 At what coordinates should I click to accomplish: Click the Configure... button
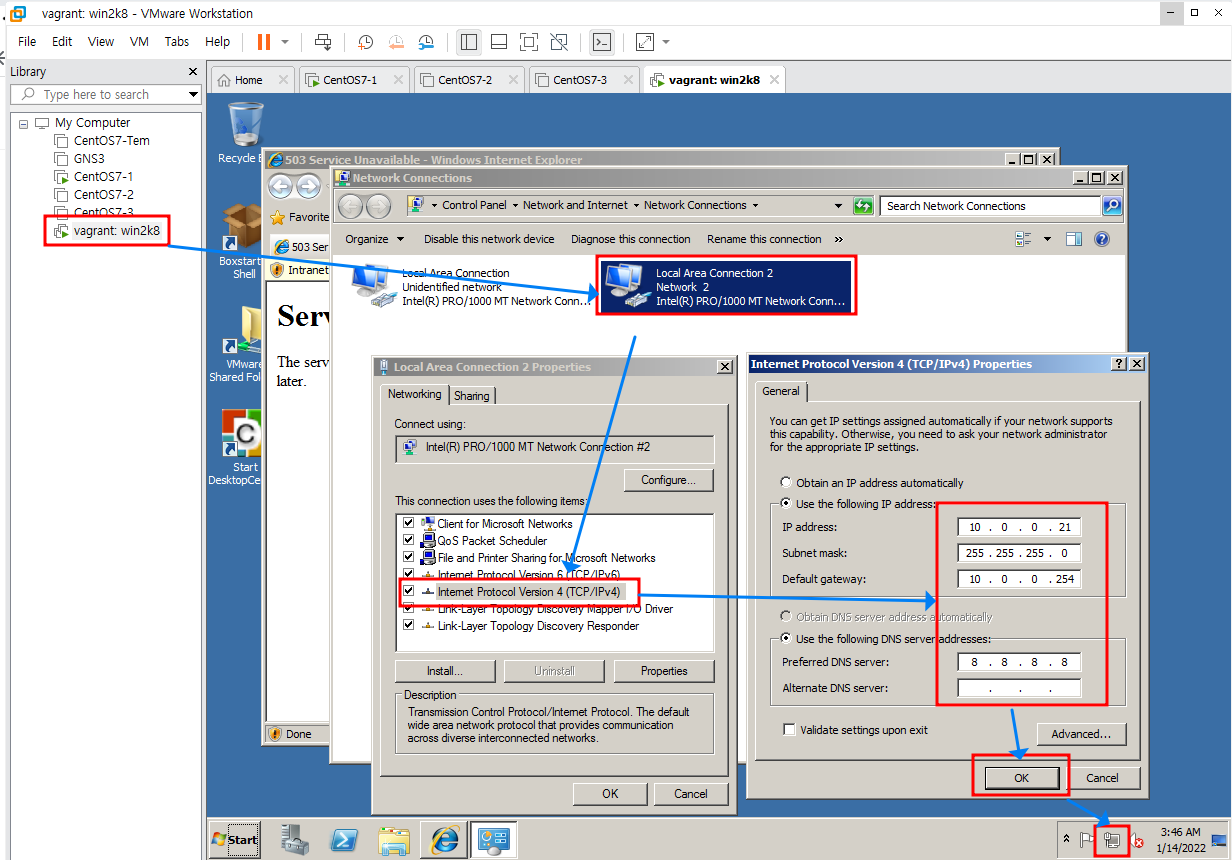[x=669, y=480]
